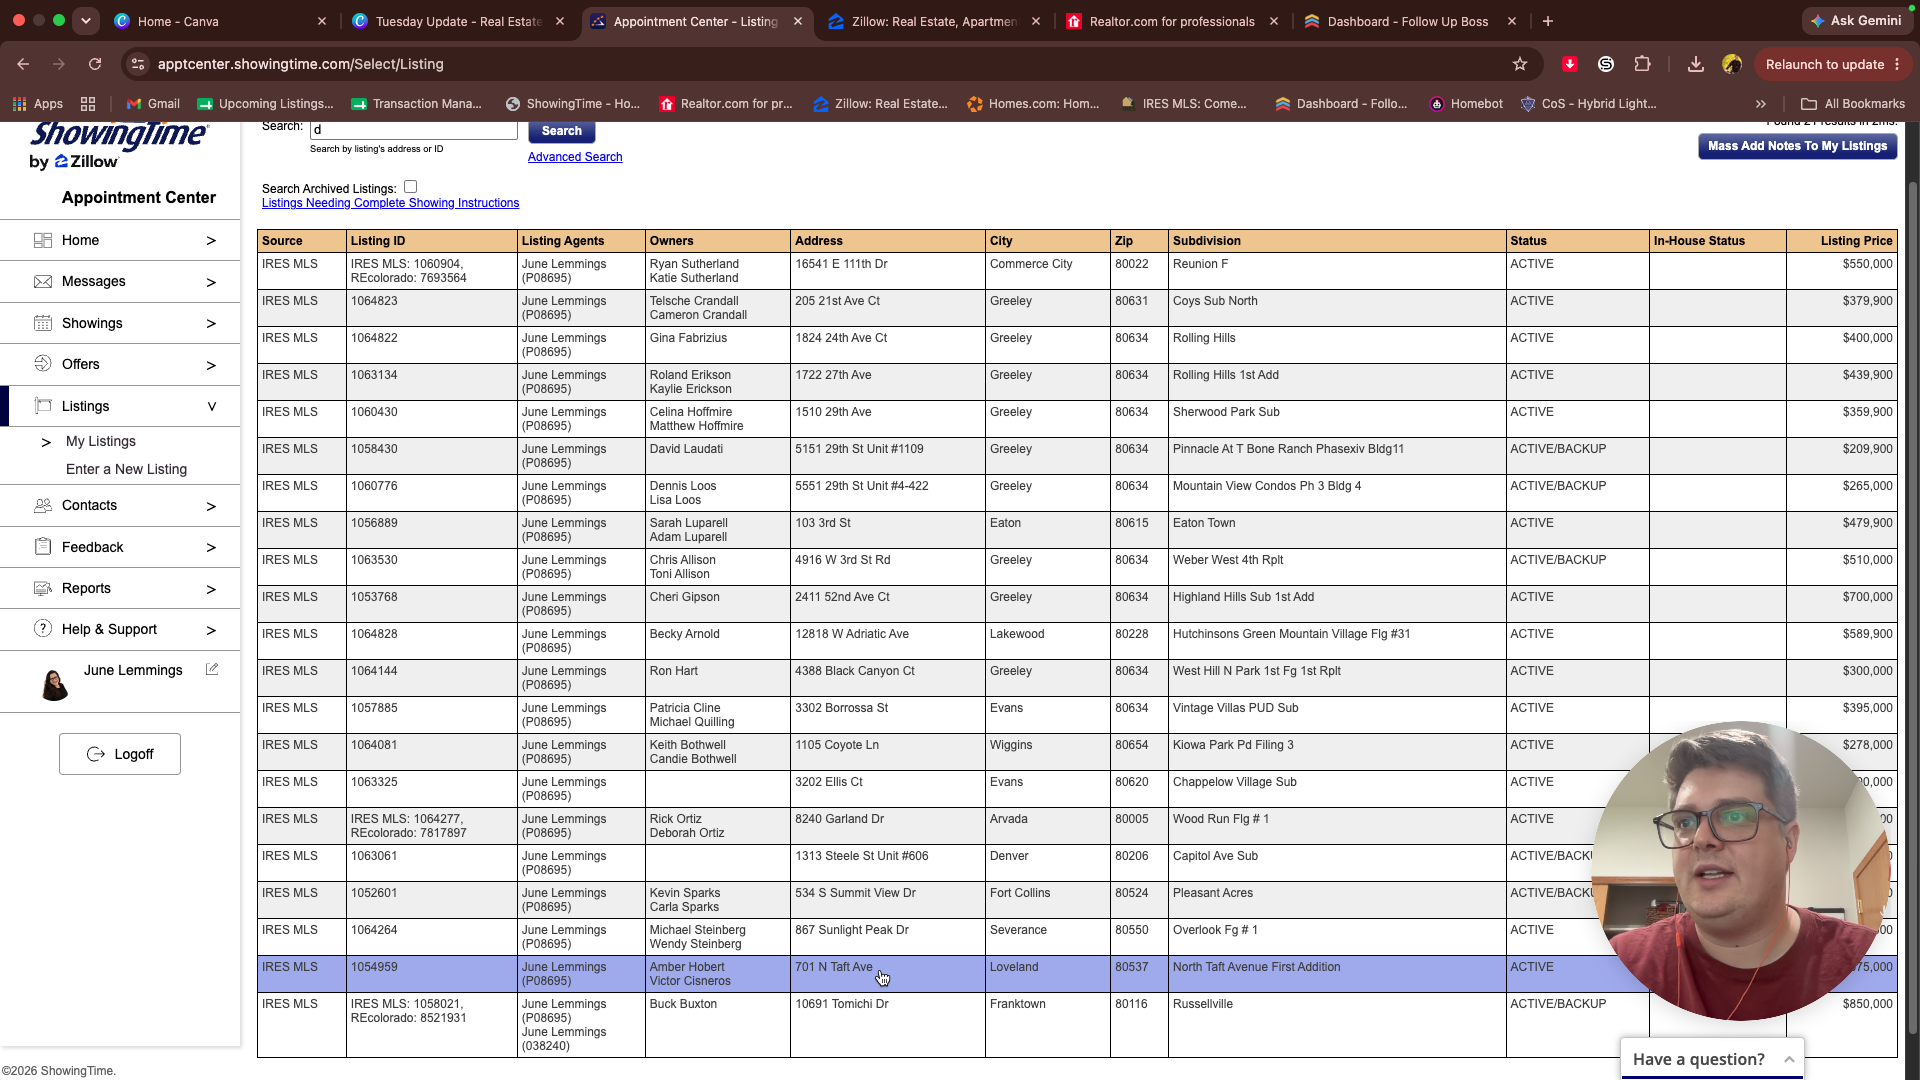Select My Listings submenu item
This screenshot has width=1920, height=1080.
pos(100,442)
